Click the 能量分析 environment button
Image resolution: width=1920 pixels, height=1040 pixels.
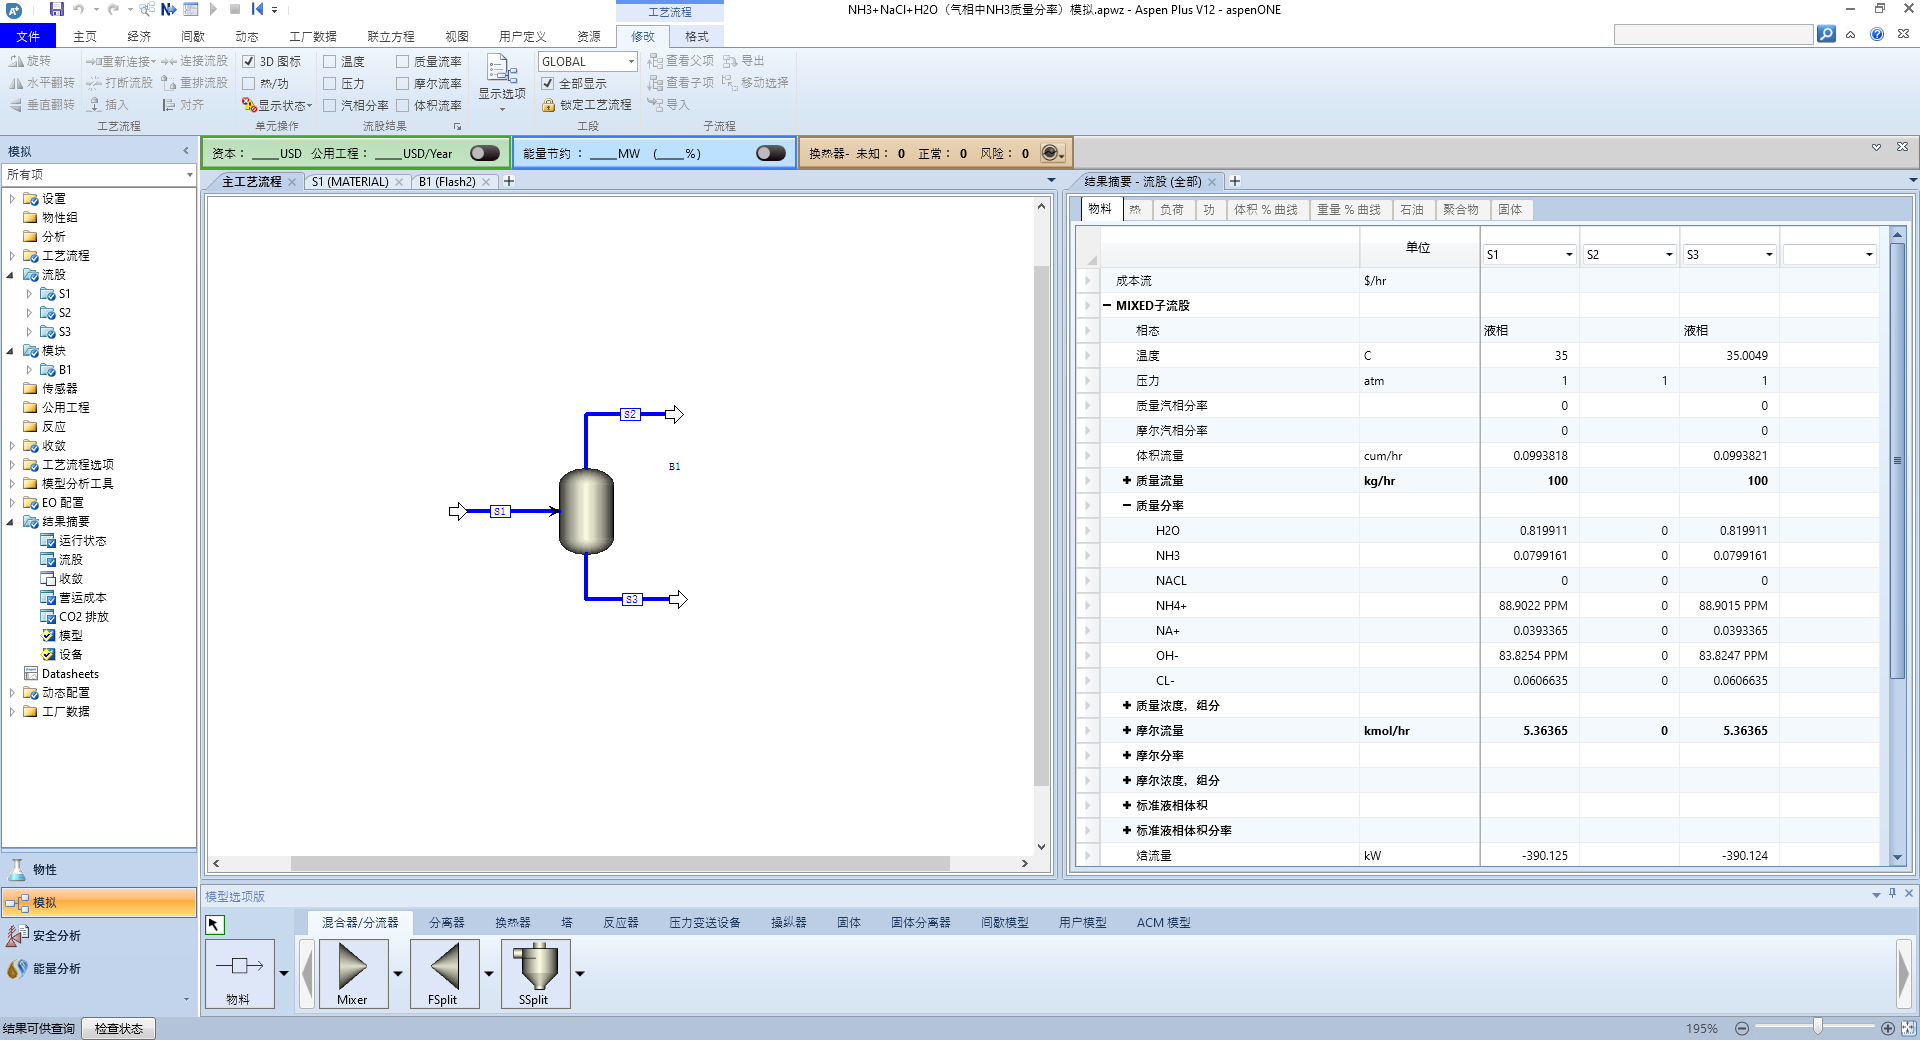click(99, 968)
